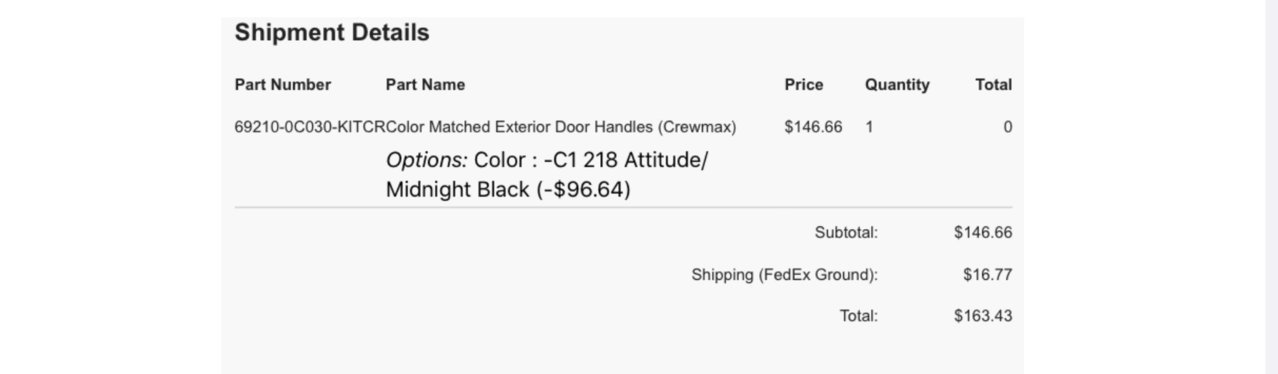This screenshot has width=1278, height=374.
Task: Click the Total column header
Action: click(x=993, y=85)
